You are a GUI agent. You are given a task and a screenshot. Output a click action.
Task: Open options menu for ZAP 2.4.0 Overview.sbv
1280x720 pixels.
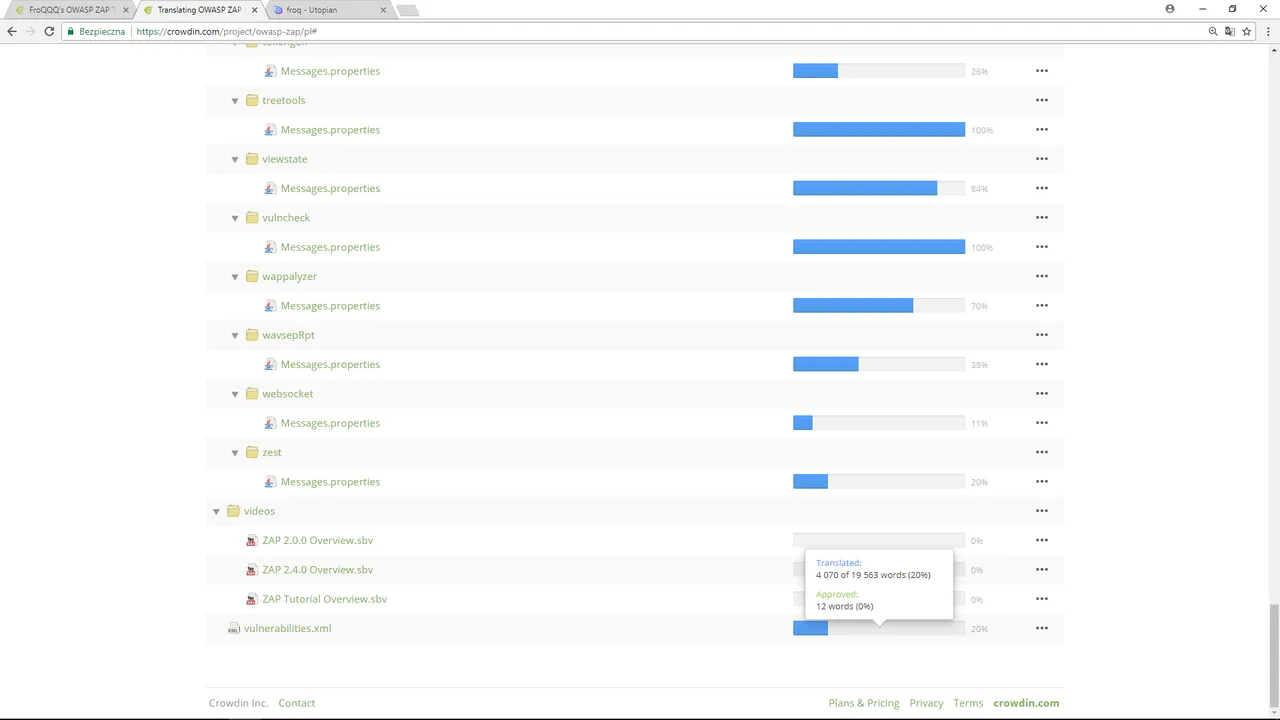[x=1042, y=569]
